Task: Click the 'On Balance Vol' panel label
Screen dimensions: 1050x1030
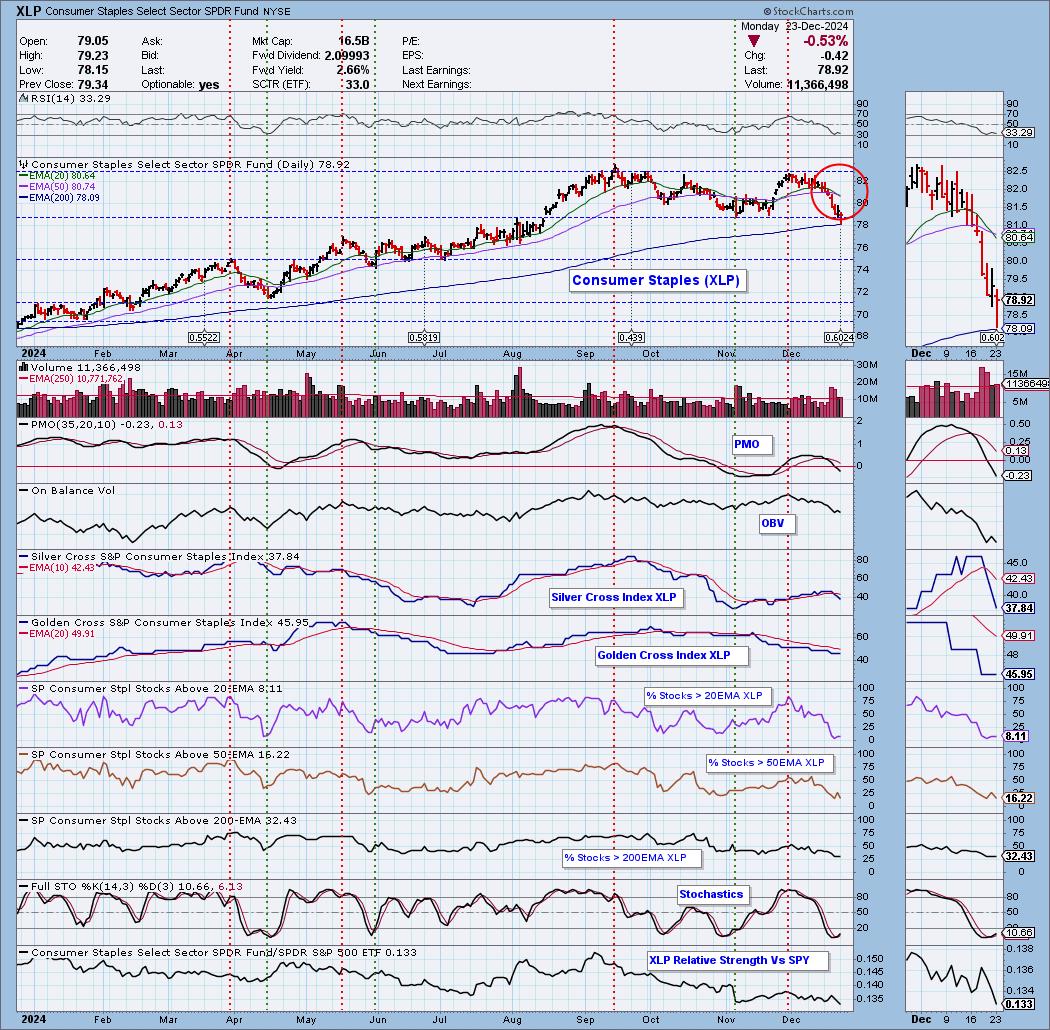Action: (x=67, y=491)
